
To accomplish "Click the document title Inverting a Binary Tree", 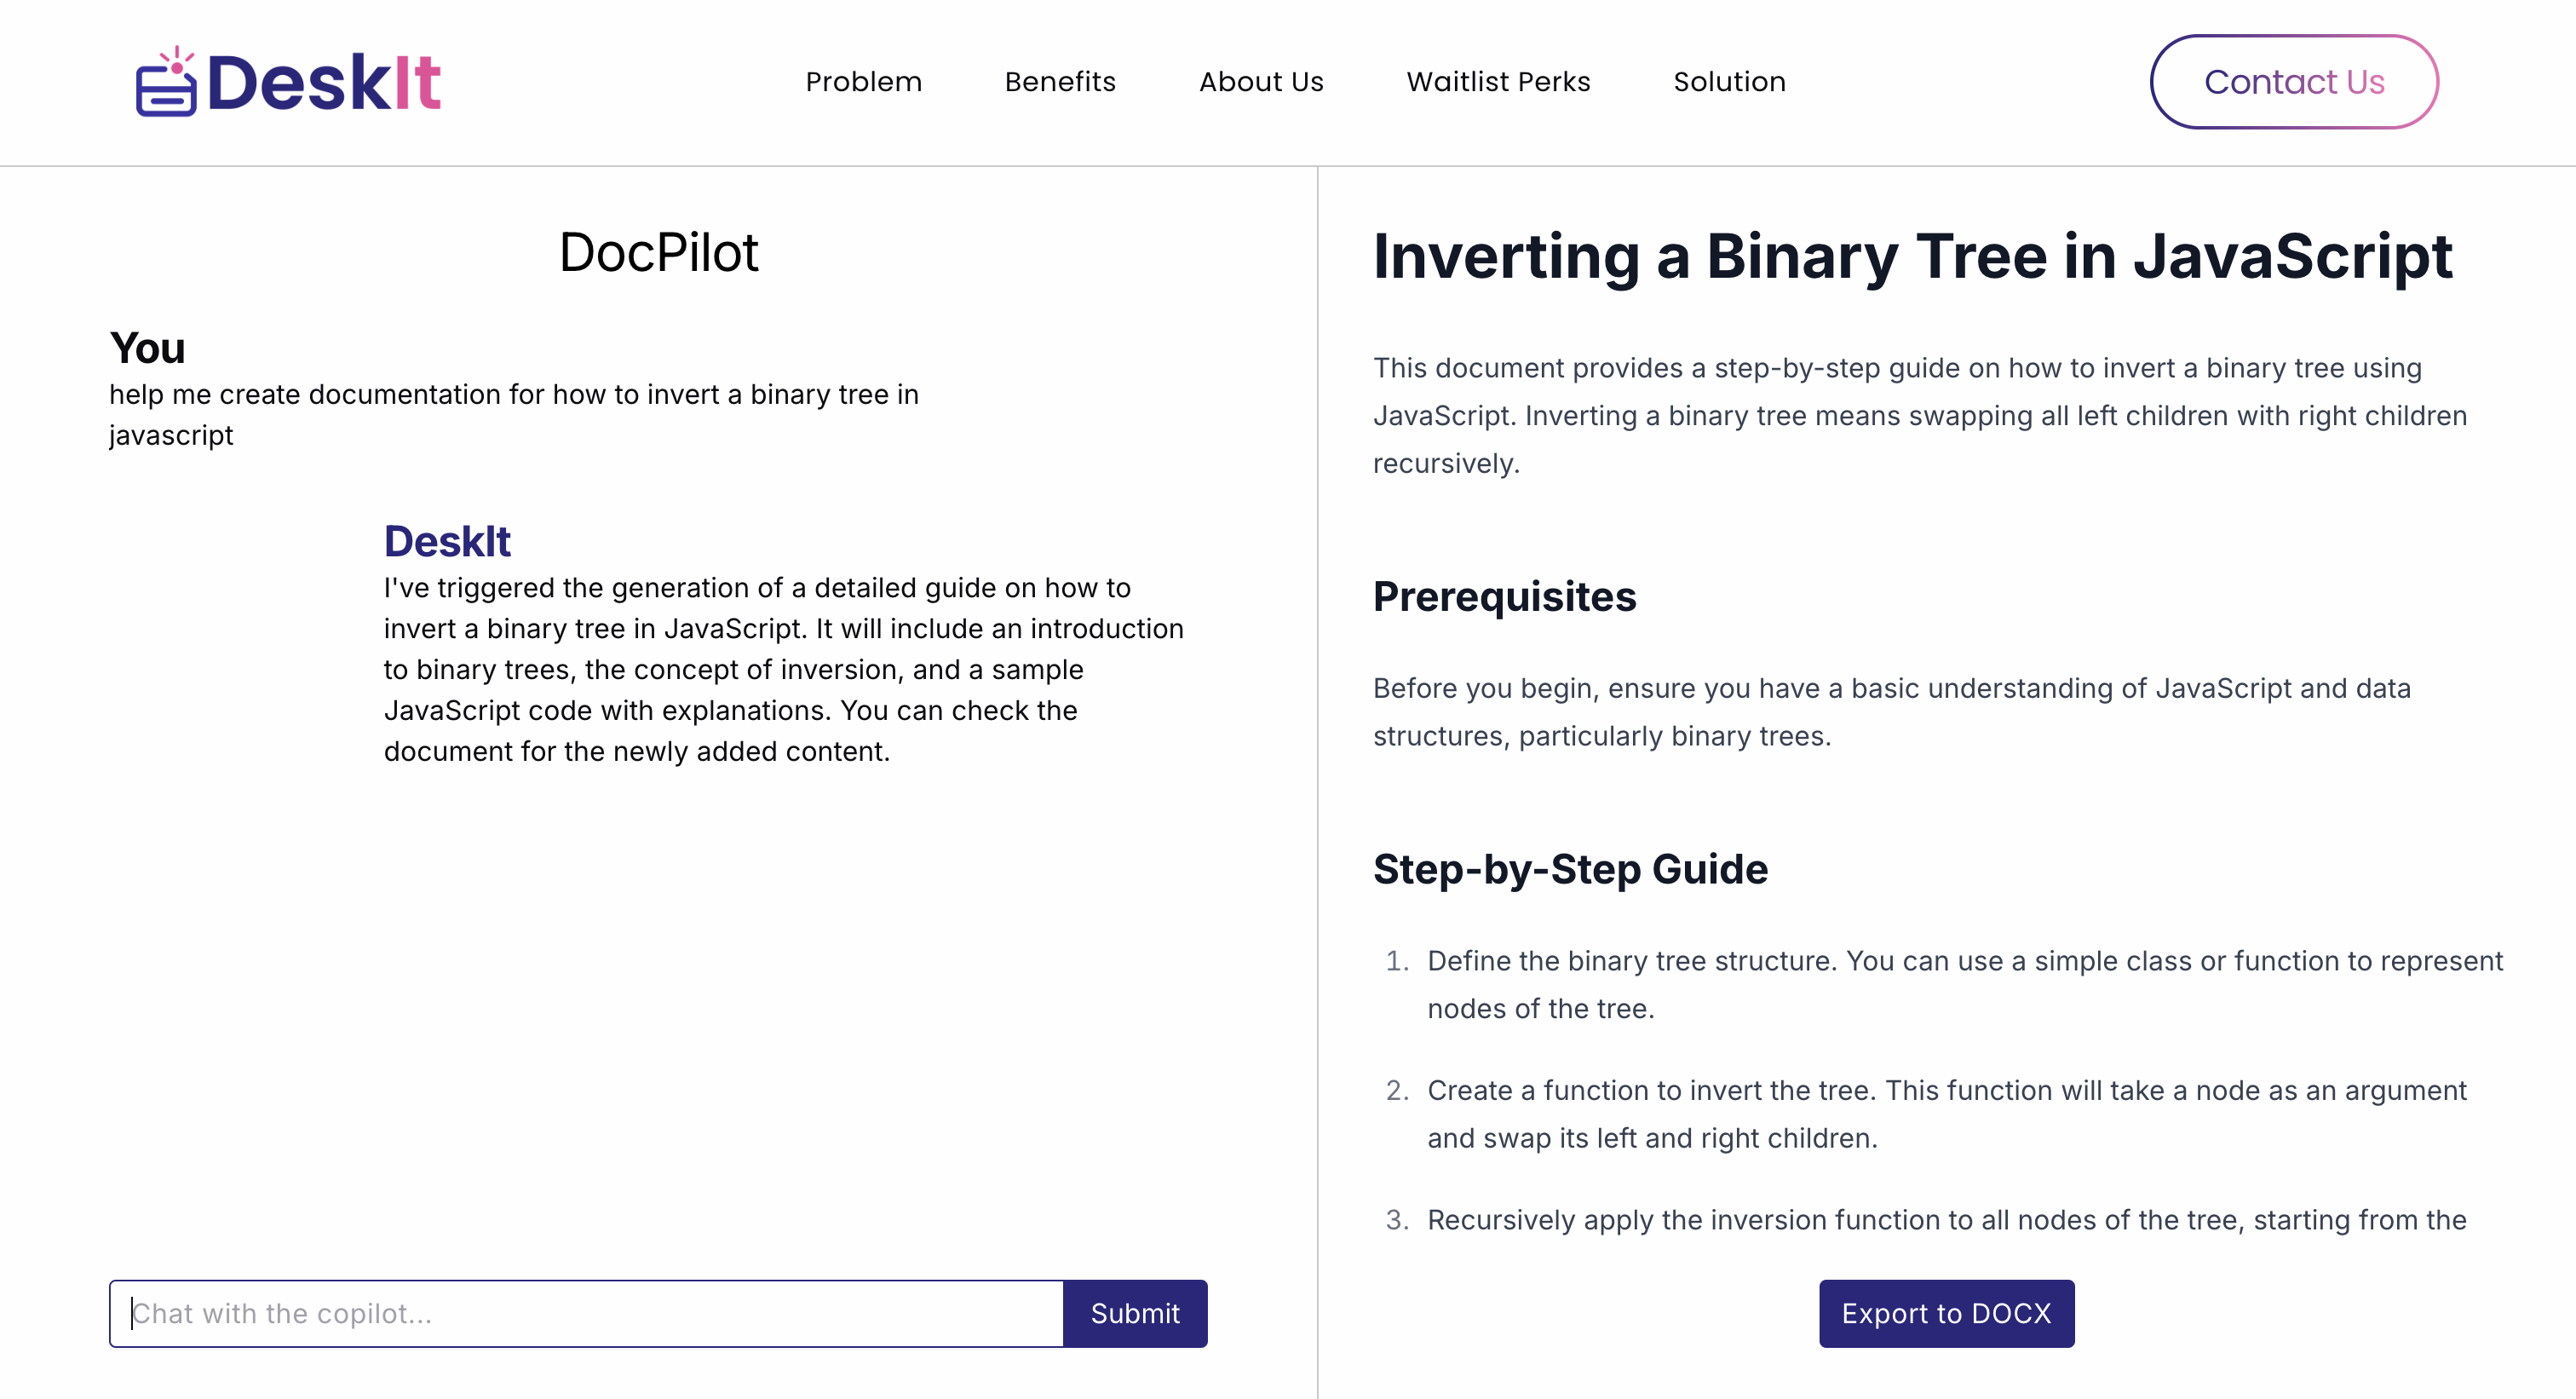I will click(1912, 256).
